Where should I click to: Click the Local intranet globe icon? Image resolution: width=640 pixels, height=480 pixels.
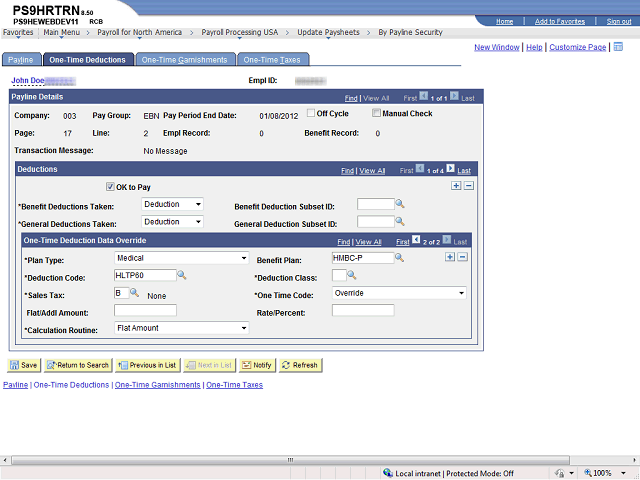coord(388,473)
